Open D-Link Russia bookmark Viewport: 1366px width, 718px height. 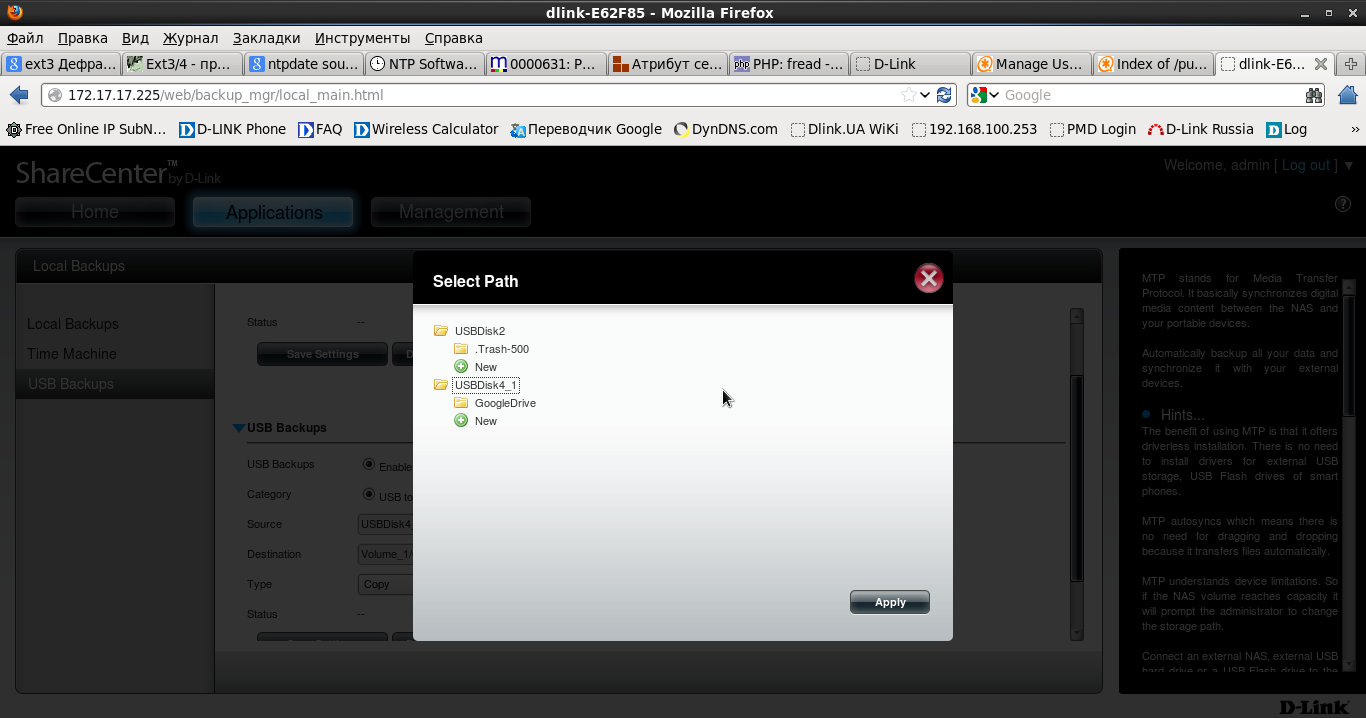pos(1200,129)
